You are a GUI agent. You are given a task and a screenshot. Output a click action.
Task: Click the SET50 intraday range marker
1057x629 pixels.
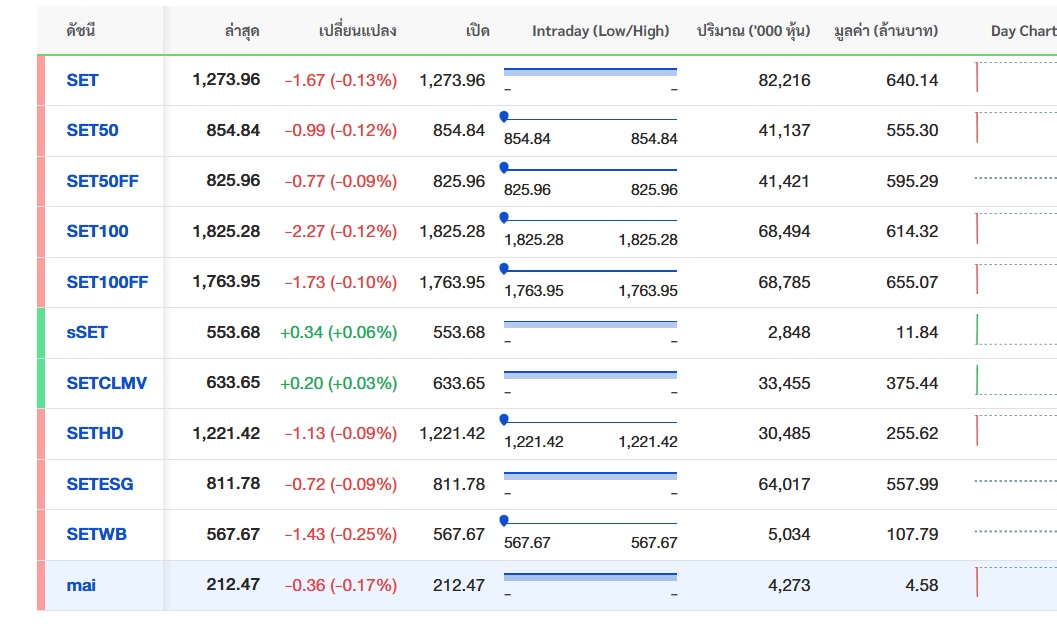[503, 117]
